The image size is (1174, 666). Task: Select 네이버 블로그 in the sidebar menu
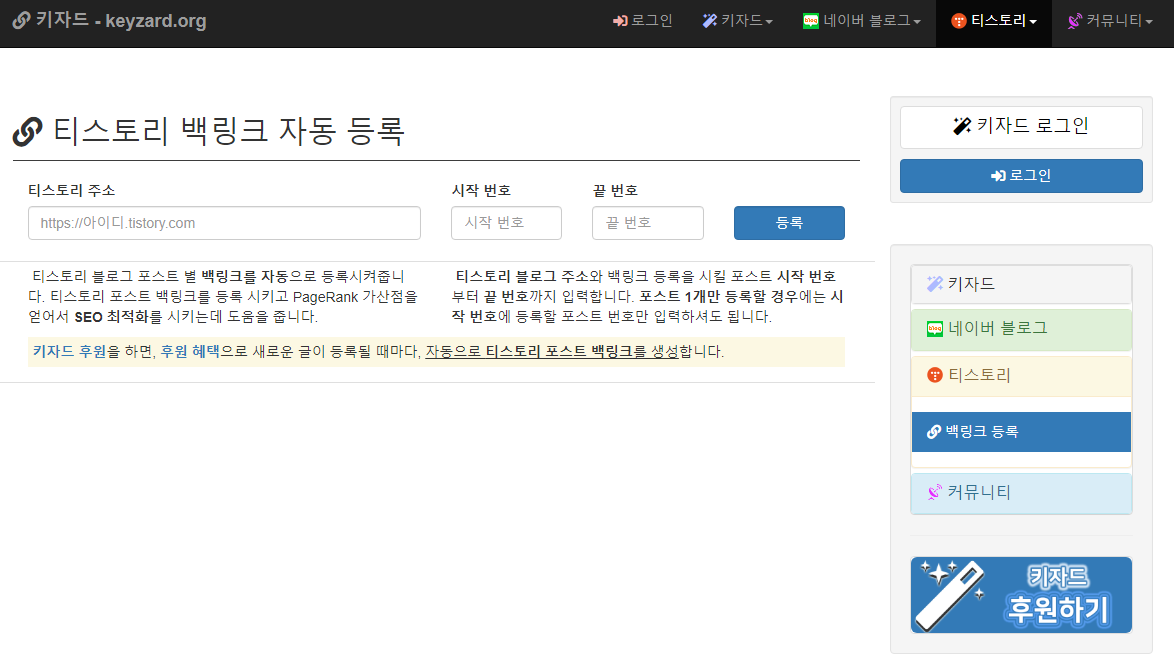click(x=1021, y=329)
